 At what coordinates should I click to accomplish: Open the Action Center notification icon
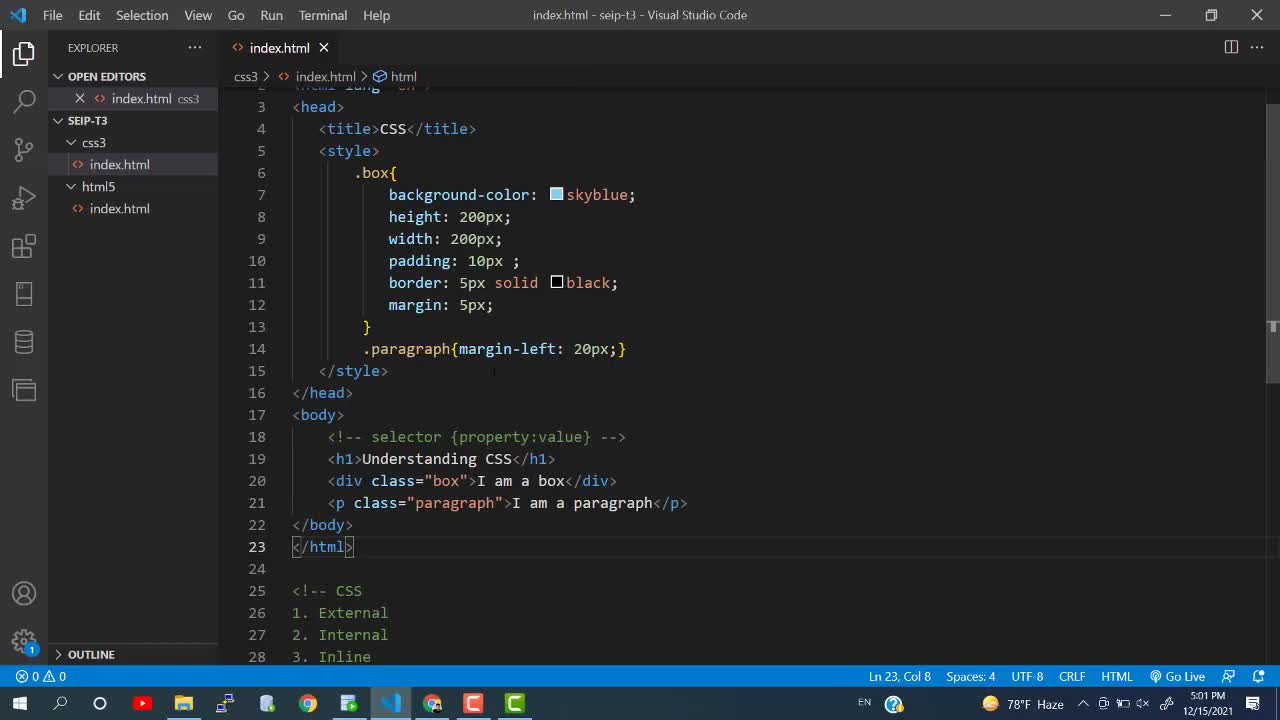[x=1253, y=704]
